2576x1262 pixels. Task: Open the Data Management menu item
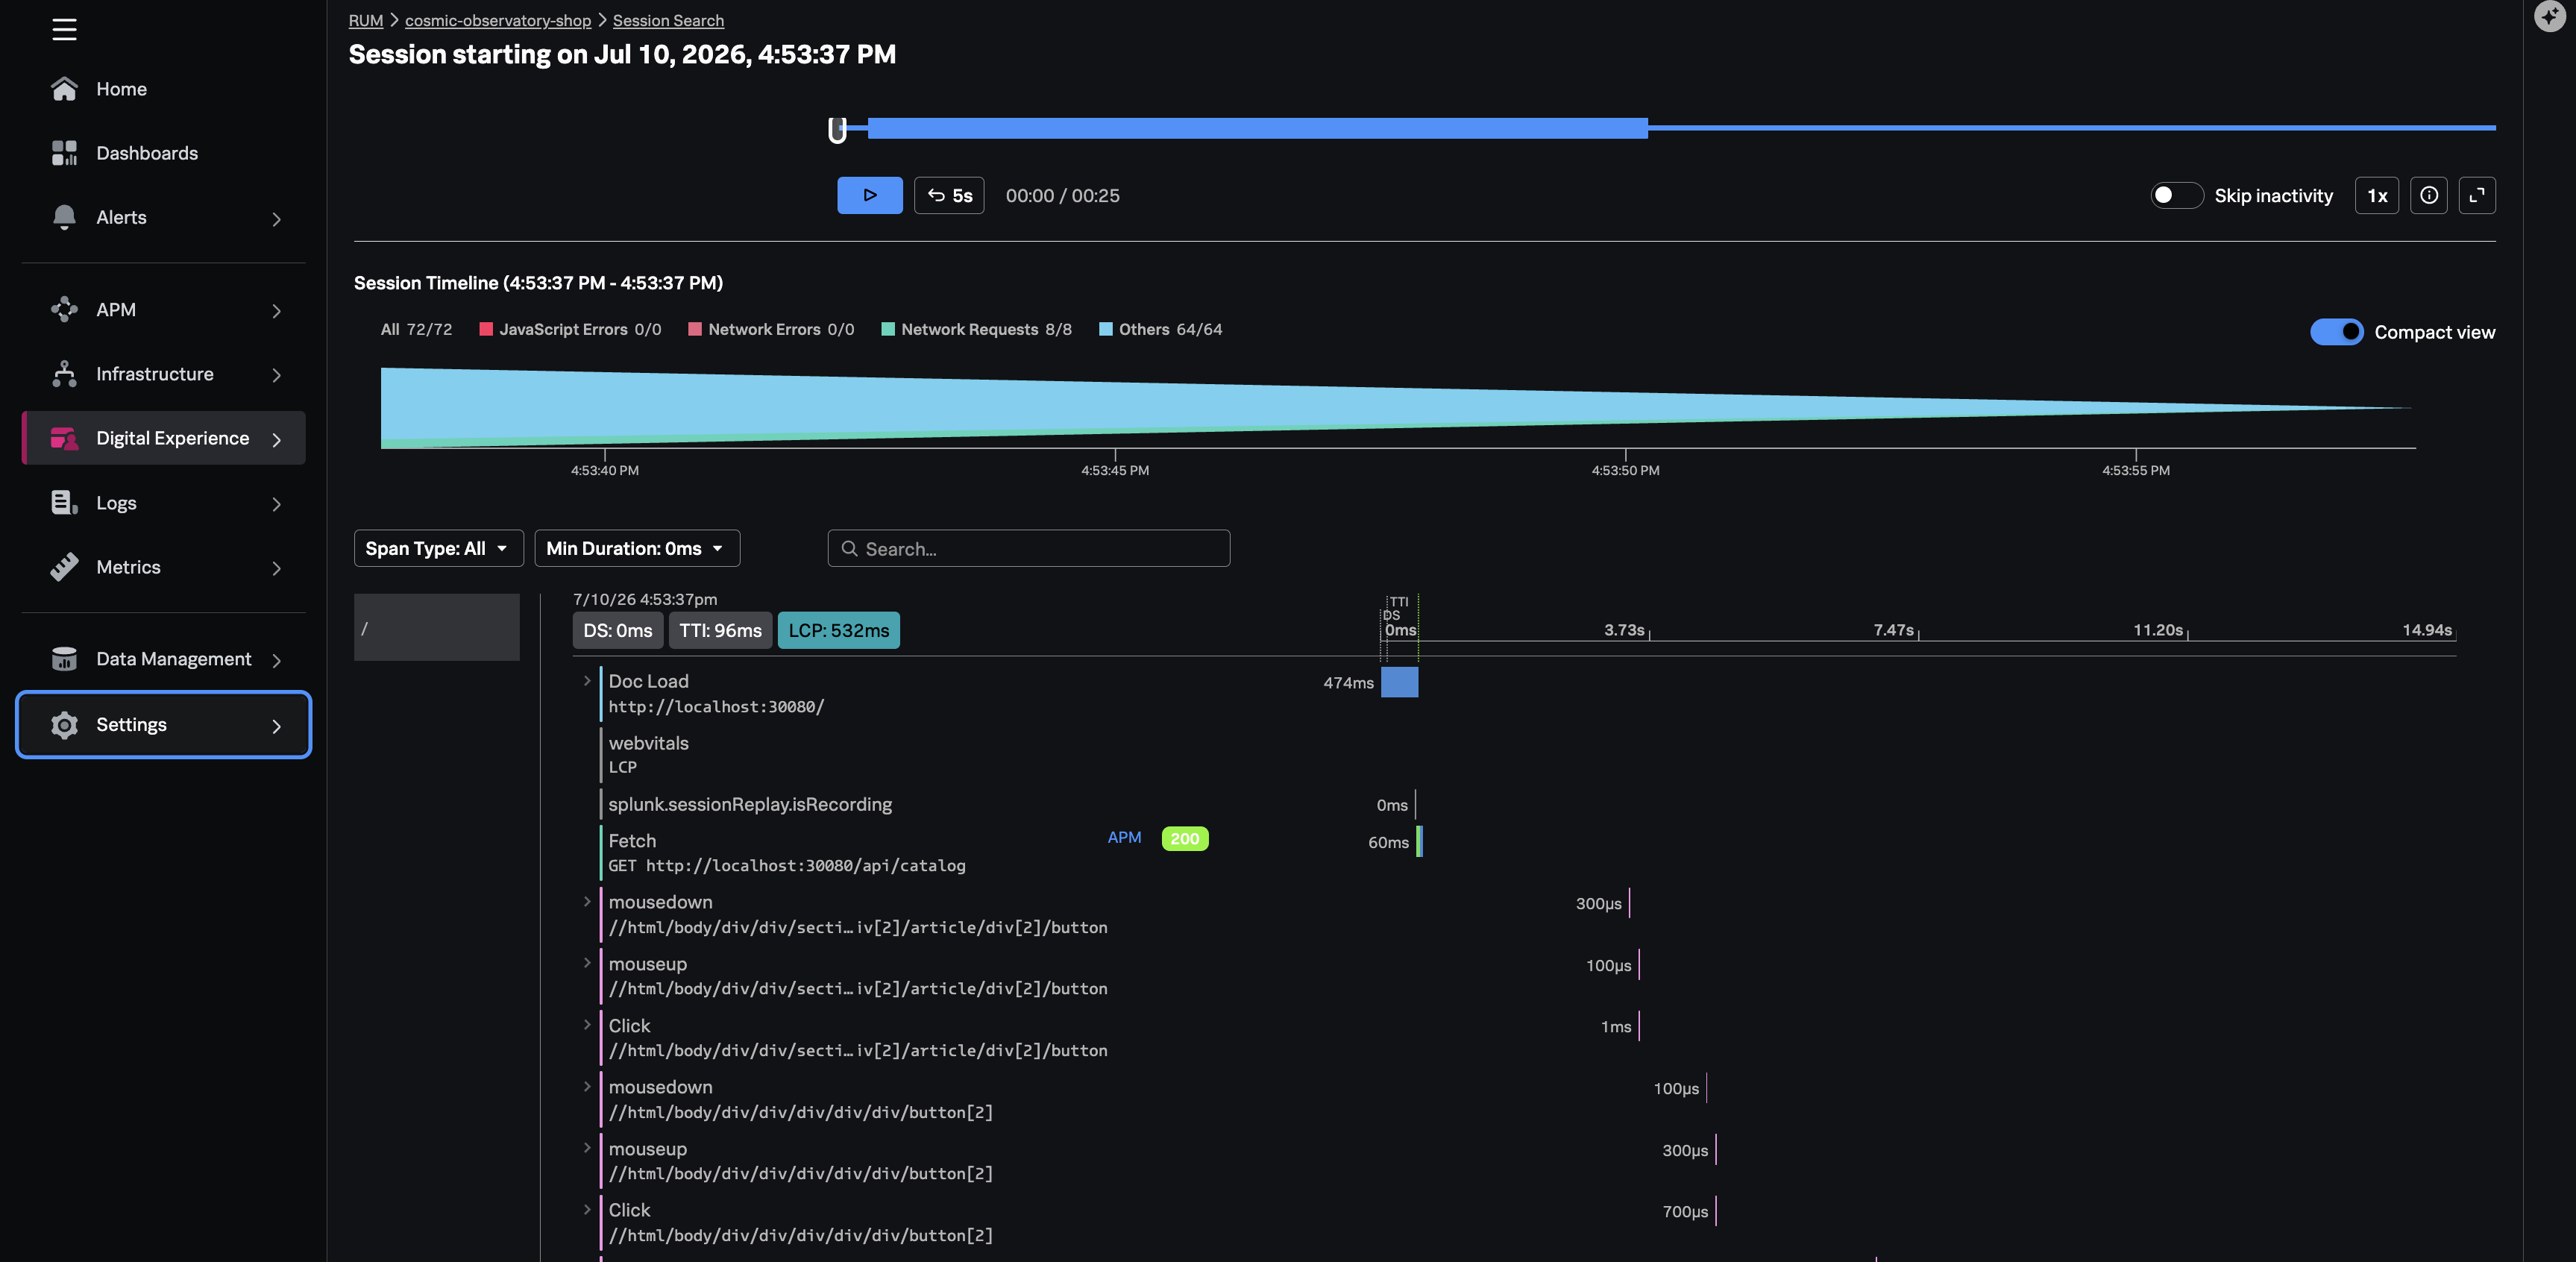pos(163,659)
